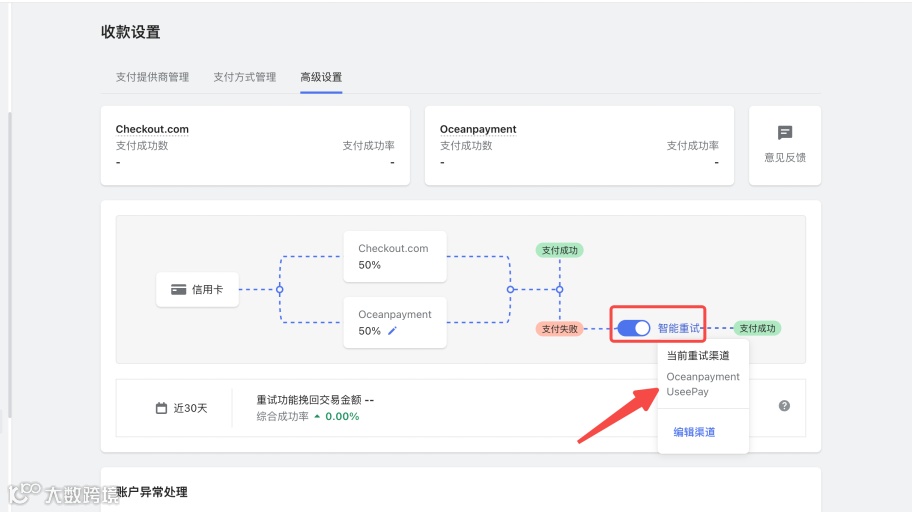This screenshot has height=512, width=912.
Task: Select the Checkout.com 50% flow node
Action: tap(395, 257)
